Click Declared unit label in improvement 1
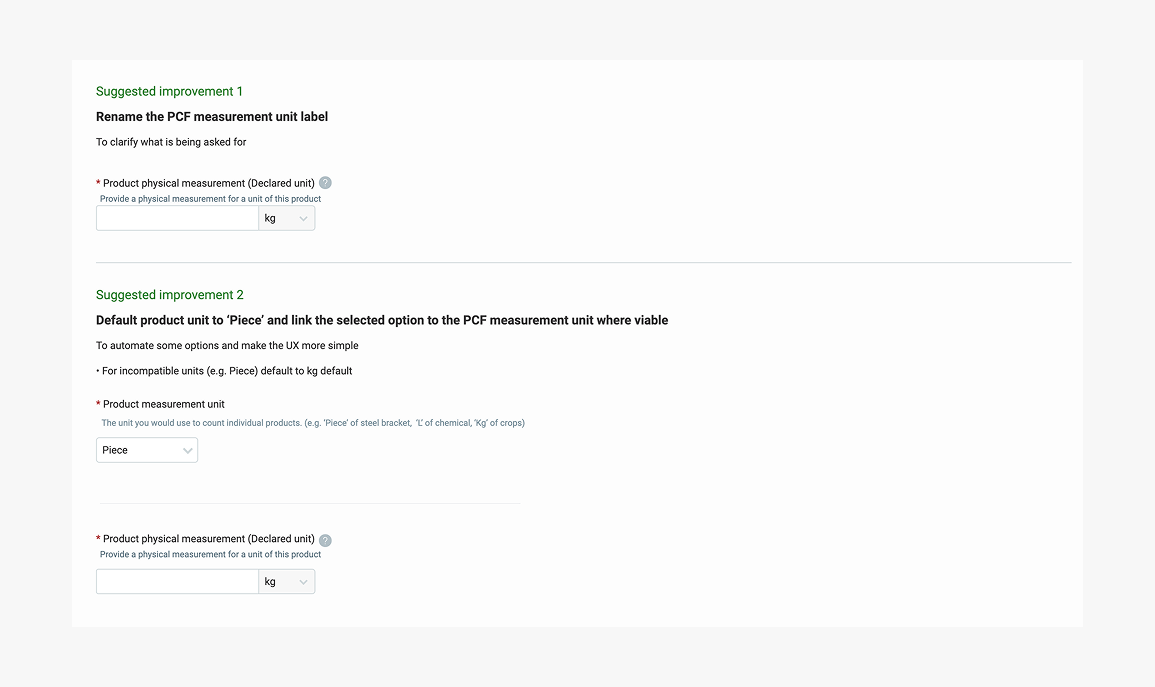Image resolution: width=1155 pixels, height=687 pixels. tap(208, 183)
